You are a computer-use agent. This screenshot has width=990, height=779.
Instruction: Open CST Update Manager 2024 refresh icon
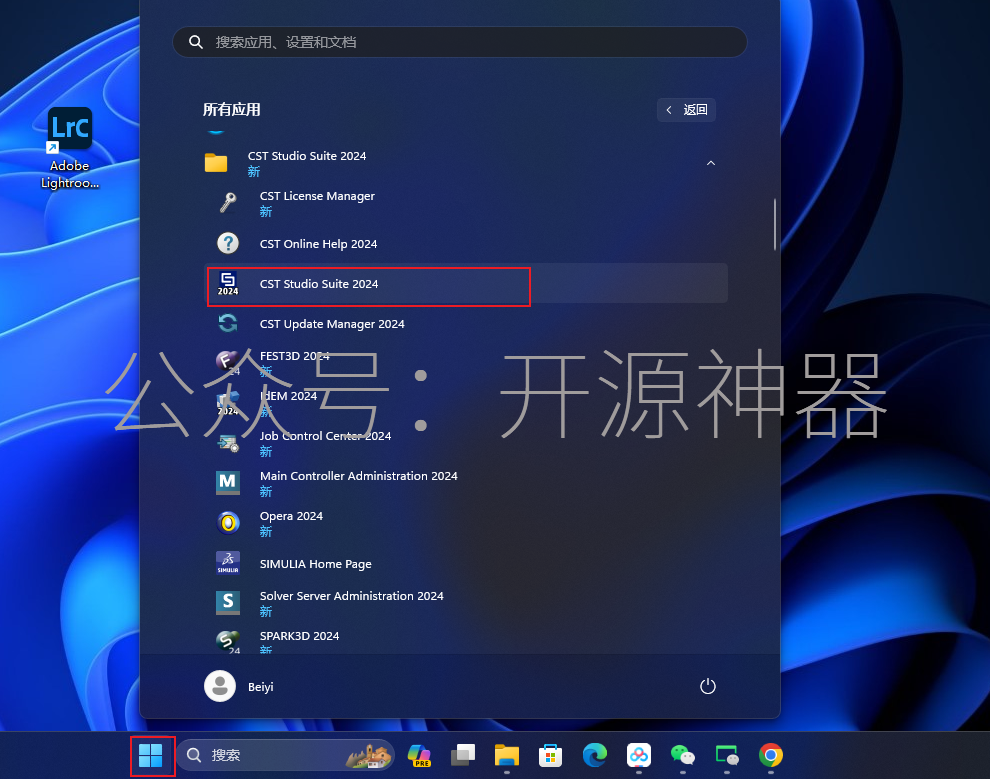coord(228,323)
